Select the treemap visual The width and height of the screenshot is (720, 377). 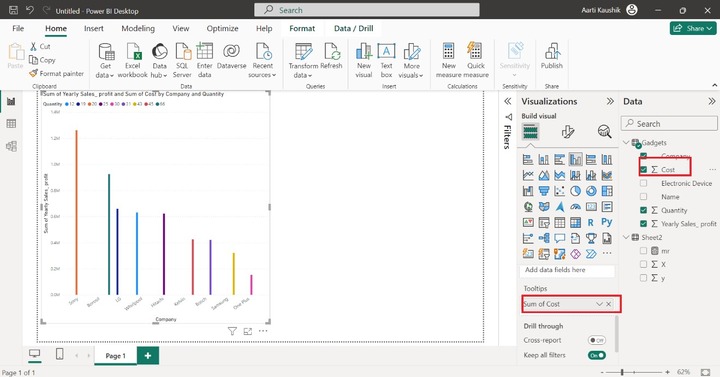607,191
